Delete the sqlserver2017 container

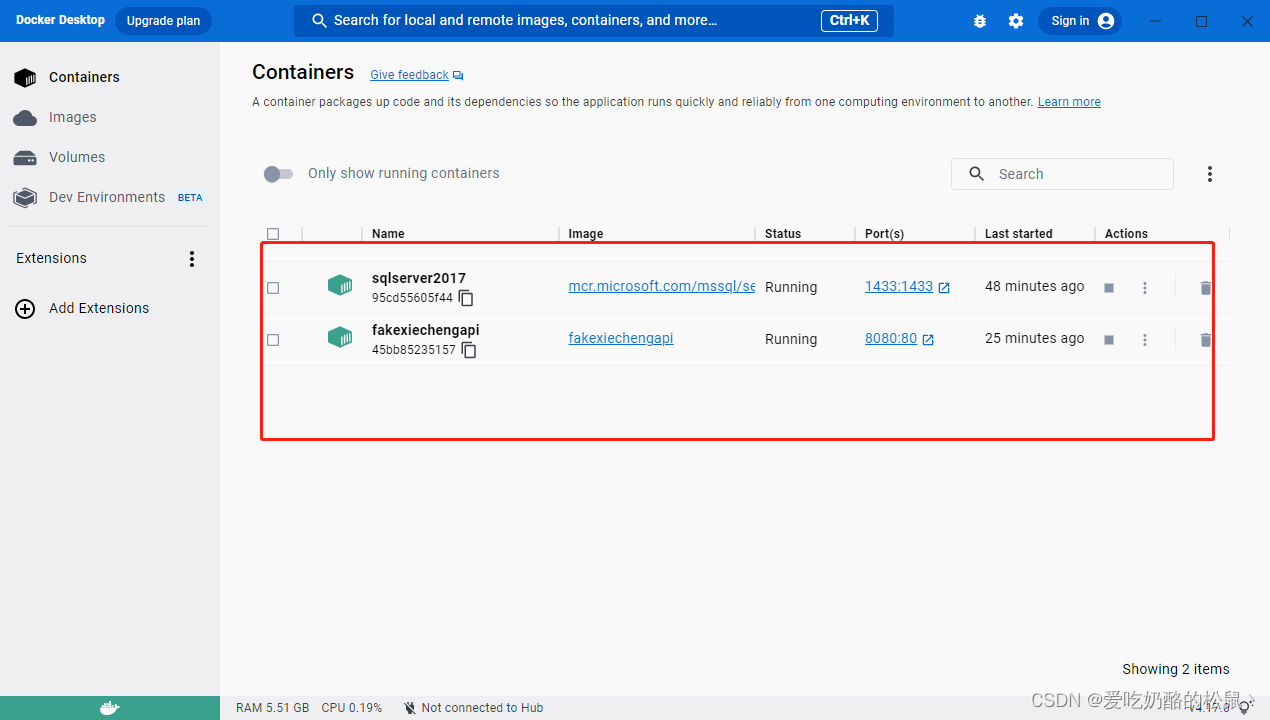pos(1205,288)
